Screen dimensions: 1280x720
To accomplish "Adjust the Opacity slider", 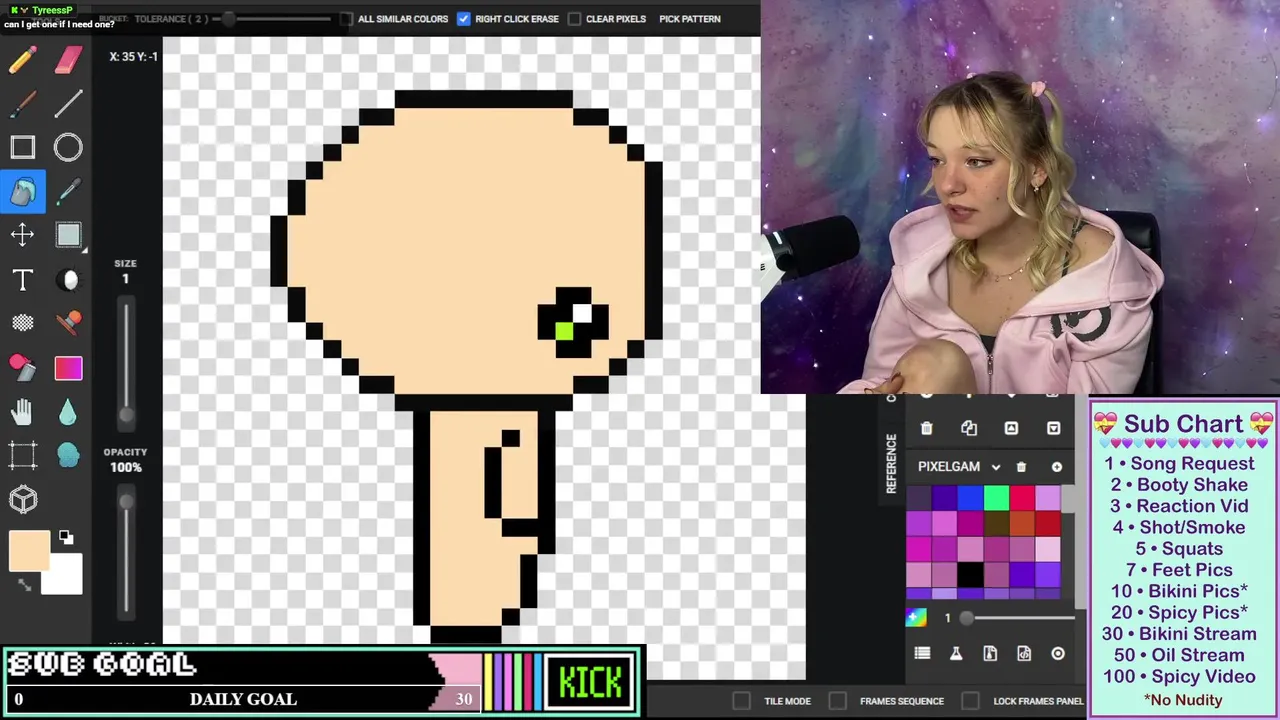I will [126, 550].
